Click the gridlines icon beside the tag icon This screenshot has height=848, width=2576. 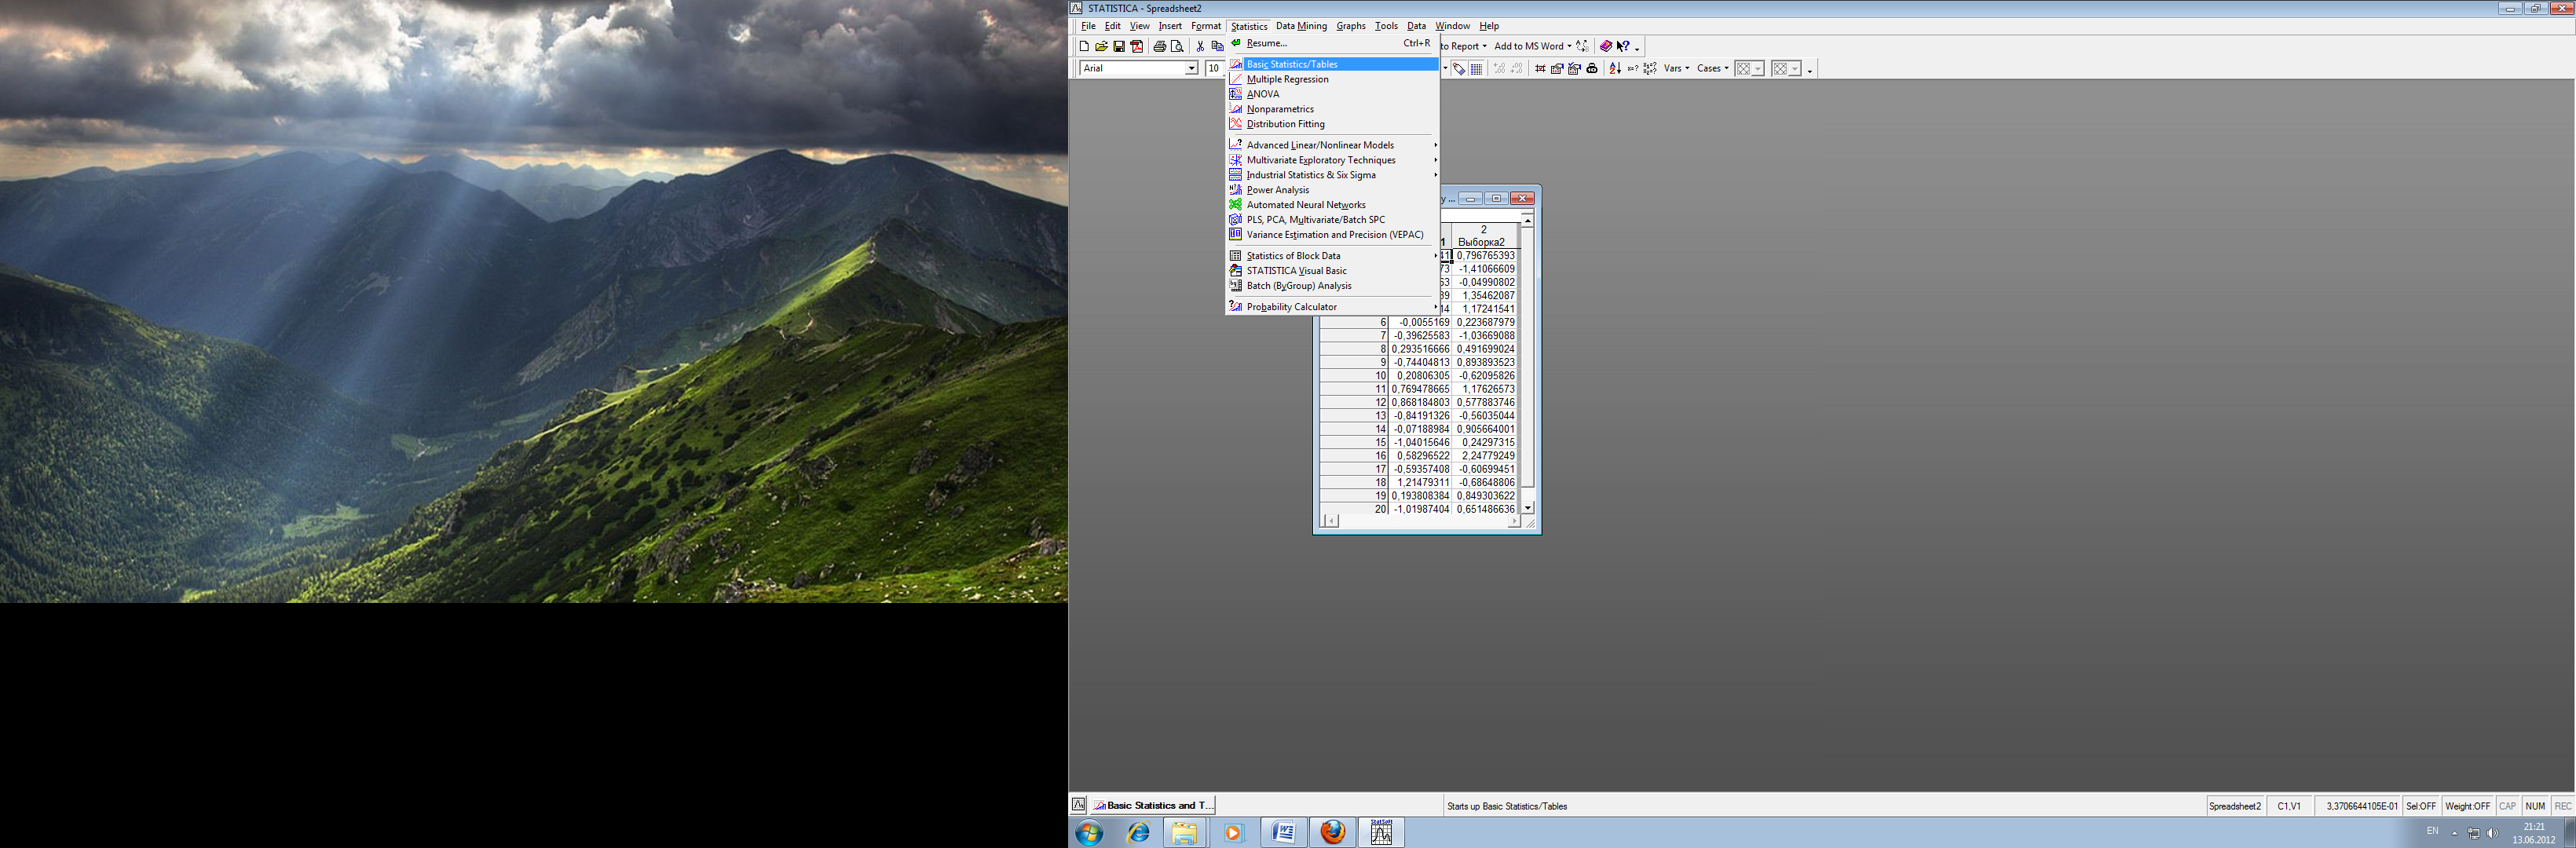1476,68
